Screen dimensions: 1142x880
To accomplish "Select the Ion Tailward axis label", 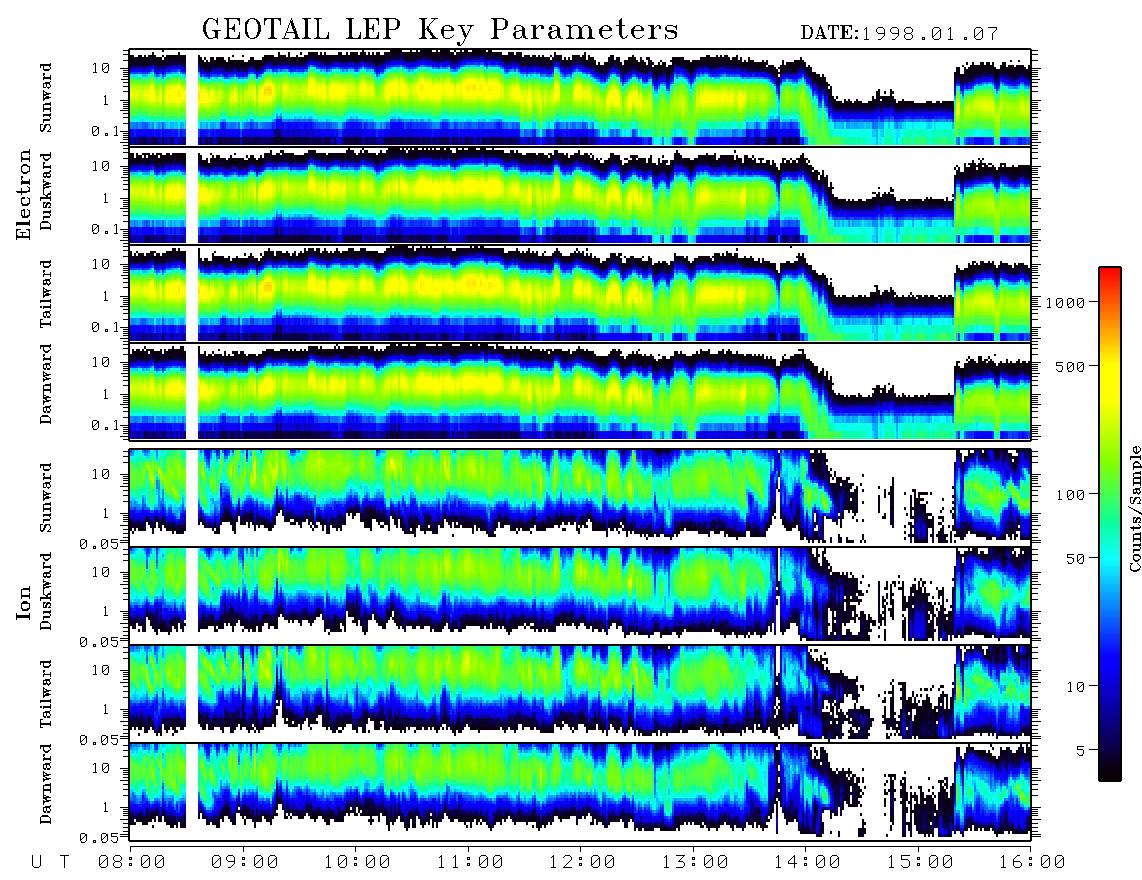I will click(x=46, y=694).
